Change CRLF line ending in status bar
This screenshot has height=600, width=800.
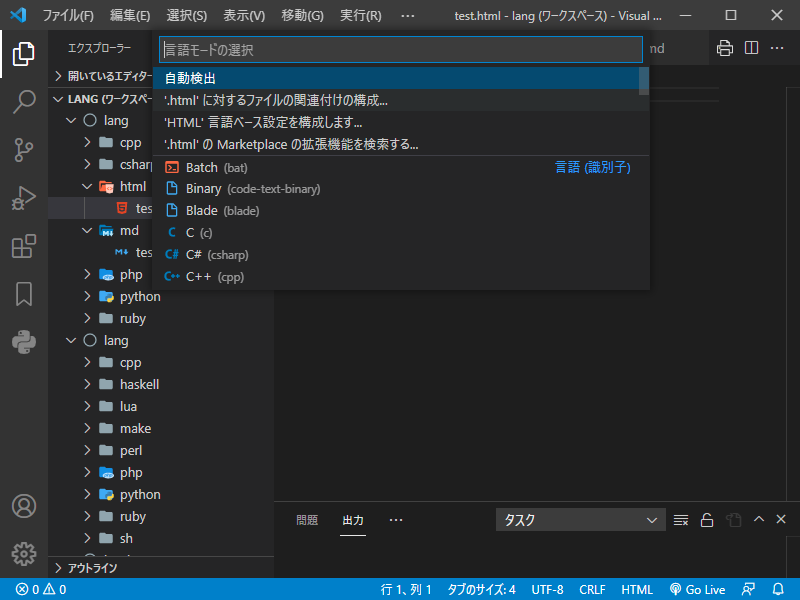[x=592, y=589]
